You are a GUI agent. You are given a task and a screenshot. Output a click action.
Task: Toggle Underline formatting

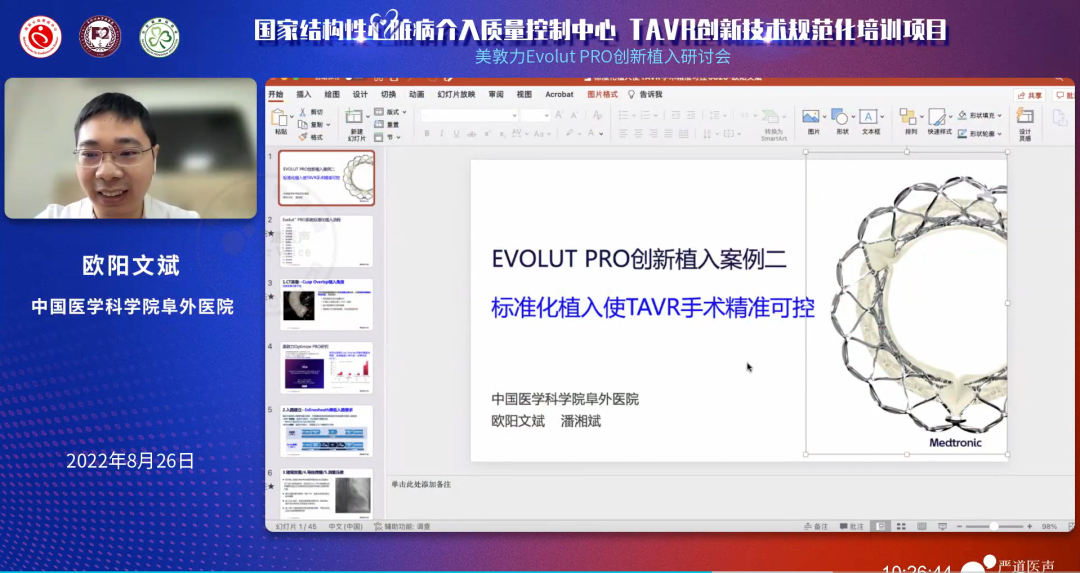(x=457, y=134)
